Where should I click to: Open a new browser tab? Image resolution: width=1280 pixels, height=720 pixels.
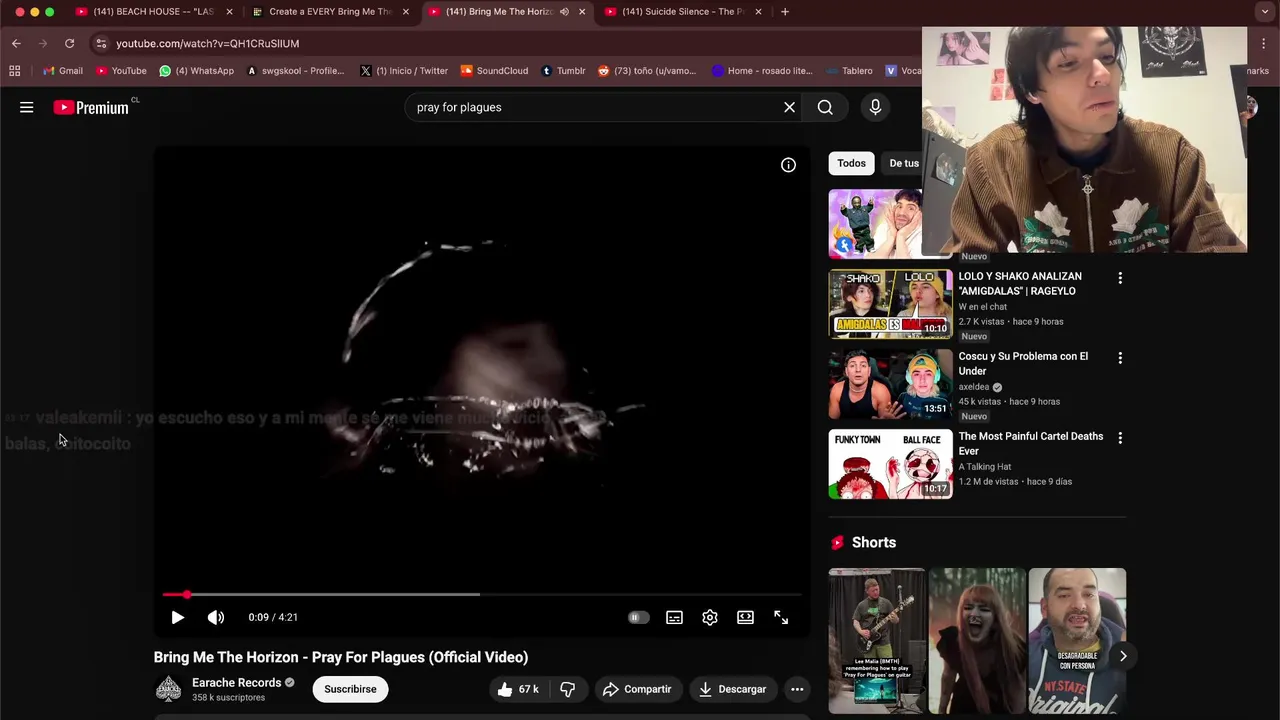[x=785, y=12]
